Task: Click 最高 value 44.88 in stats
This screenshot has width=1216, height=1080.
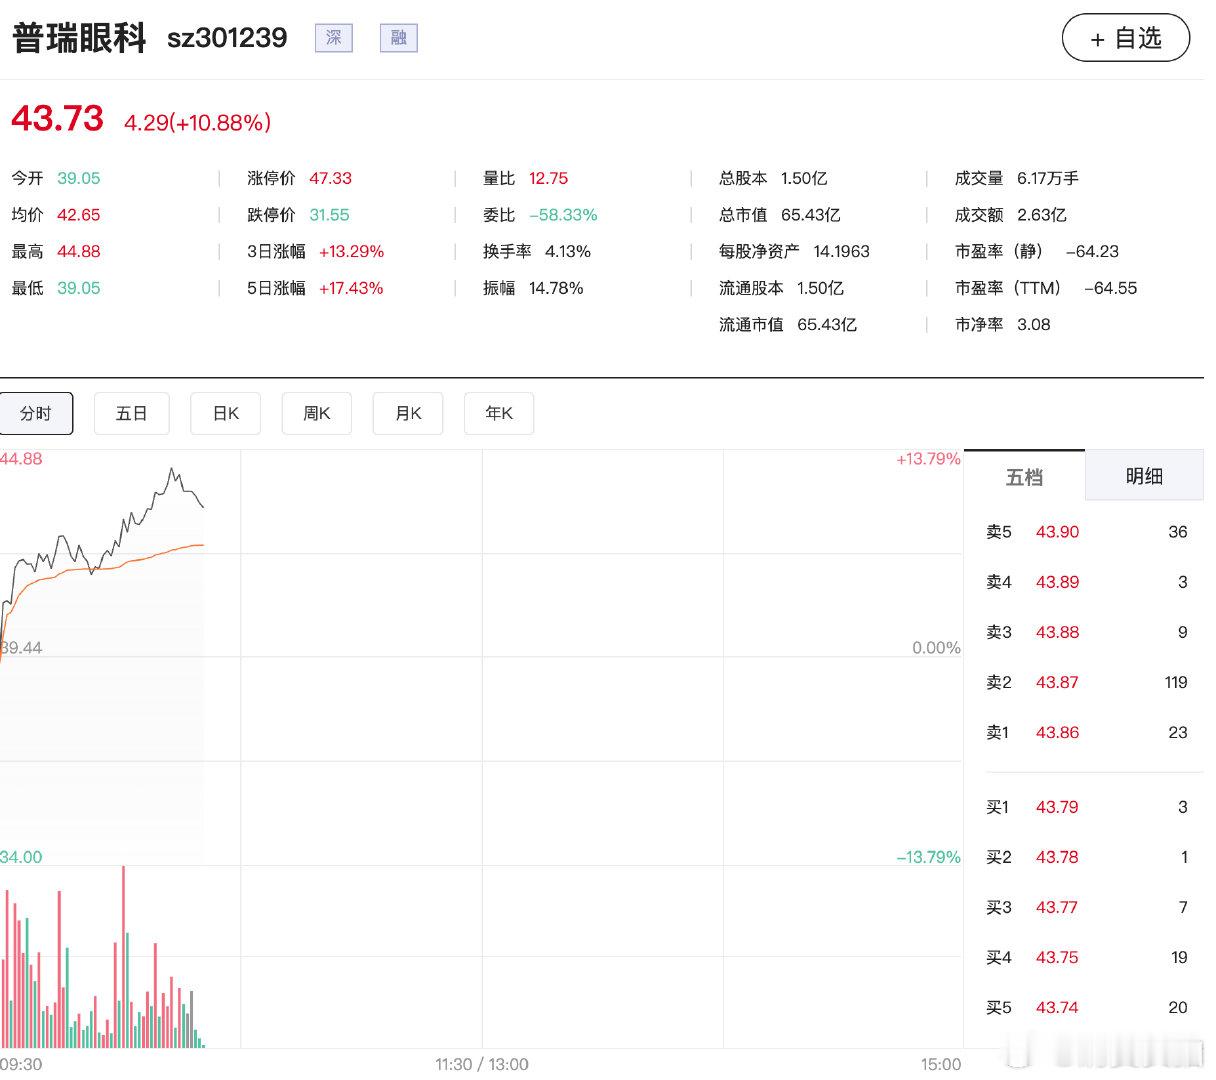Action: pos(79,252)
